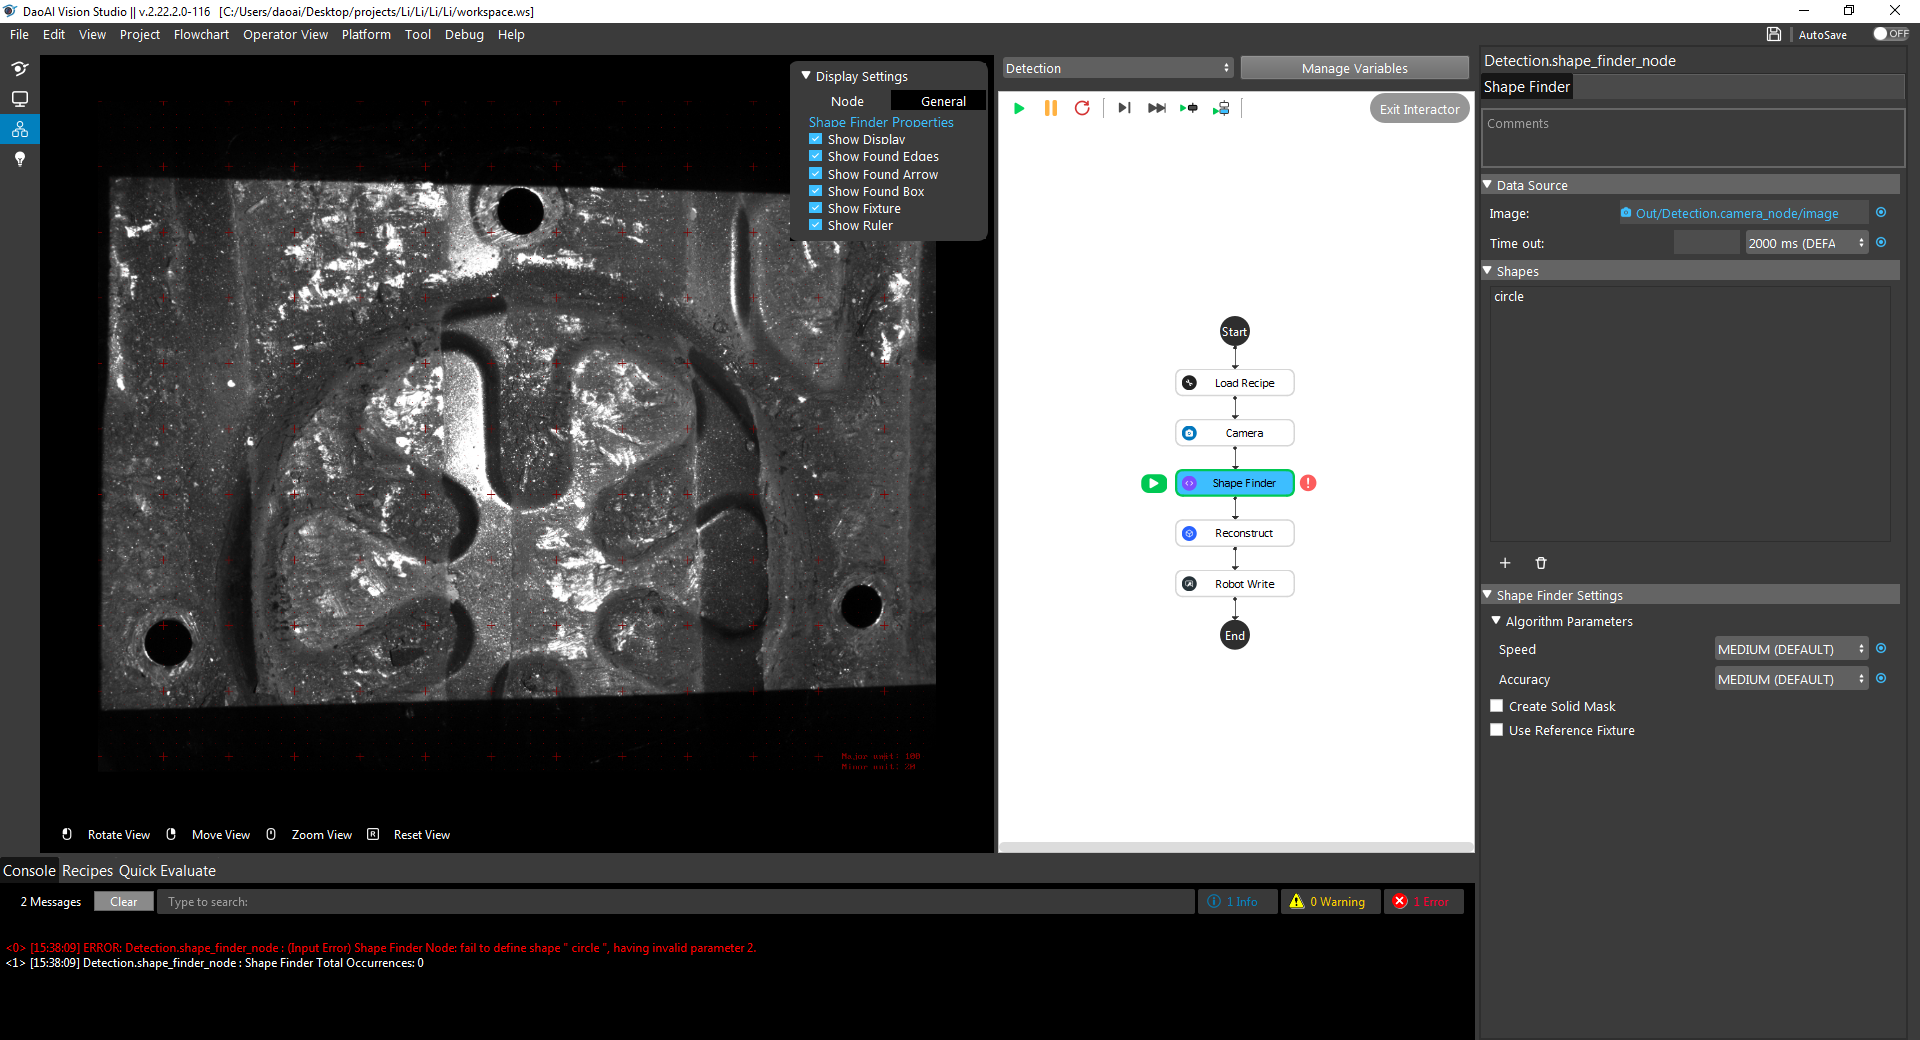Clear the console messages
The image size is (1920, 1040).
[x=124, y=901]
